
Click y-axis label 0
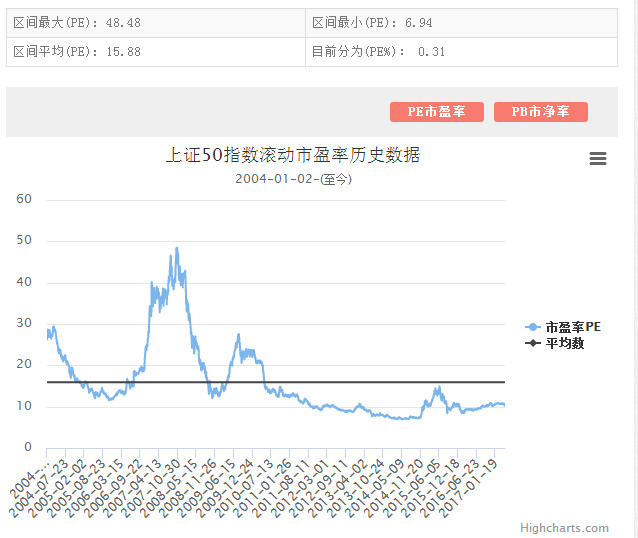tap(27, 447)
